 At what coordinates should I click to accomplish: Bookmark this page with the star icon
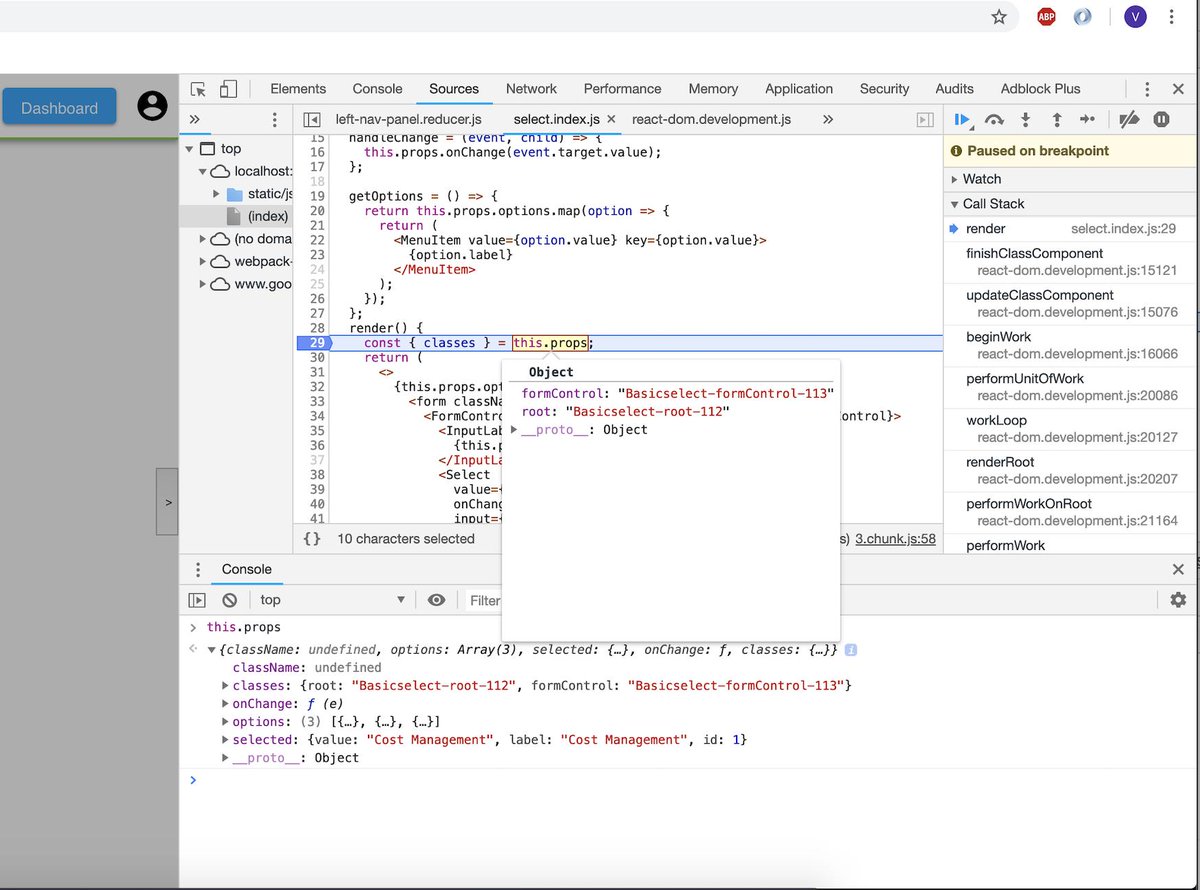pos(999,17)
